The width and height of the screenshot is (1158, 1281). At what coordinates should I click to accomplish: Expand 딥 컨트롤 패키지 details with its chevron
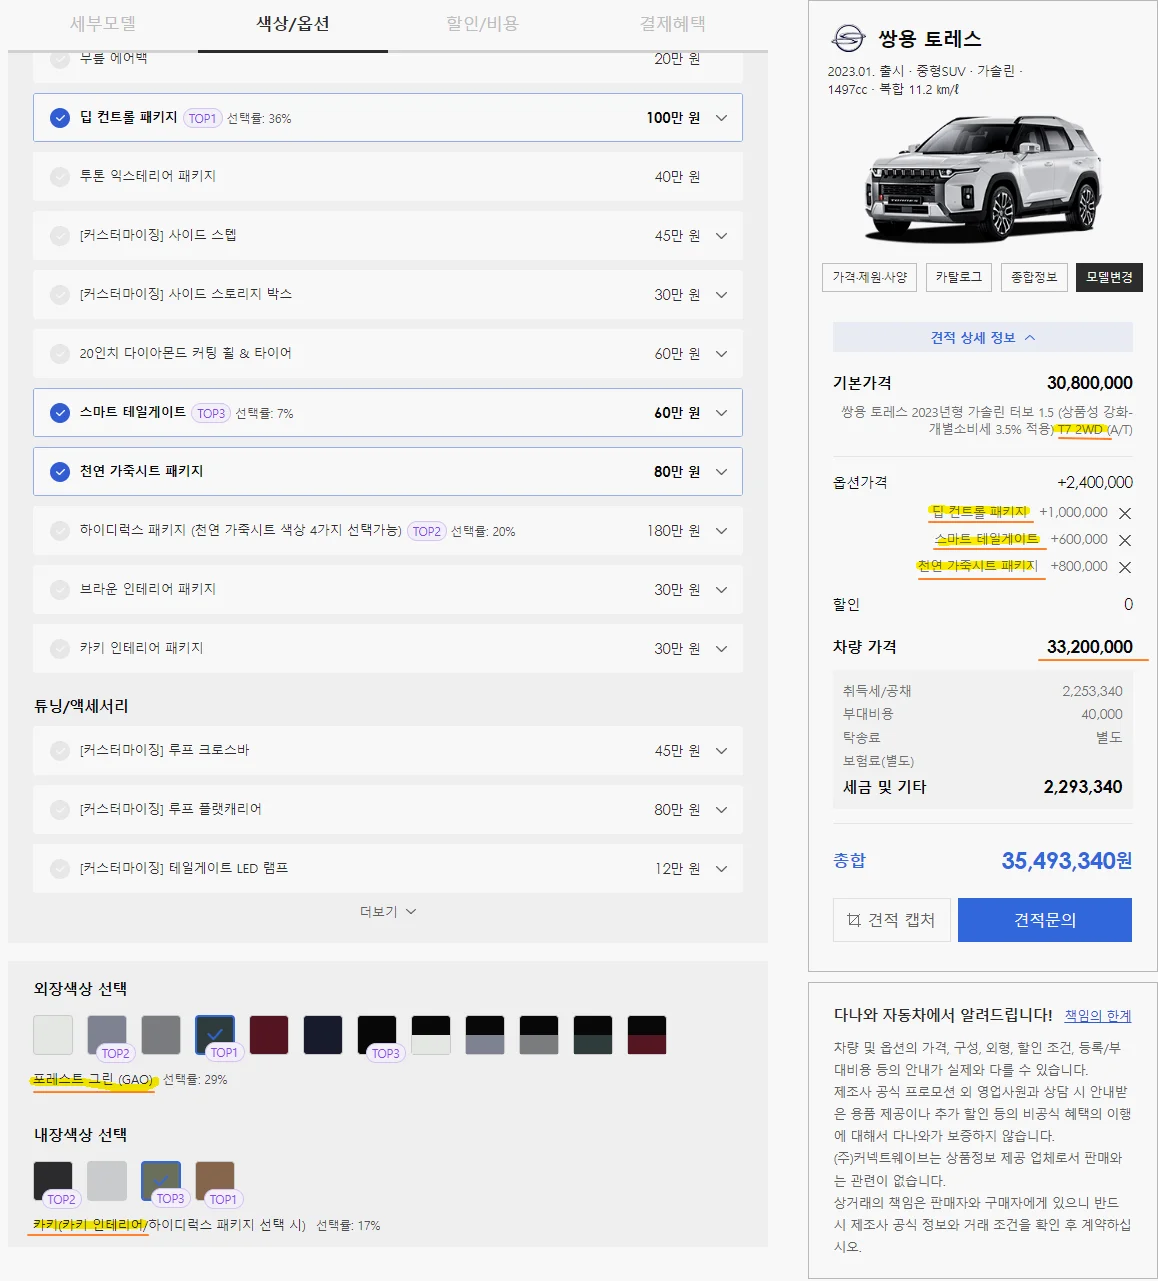coord(721,117)
